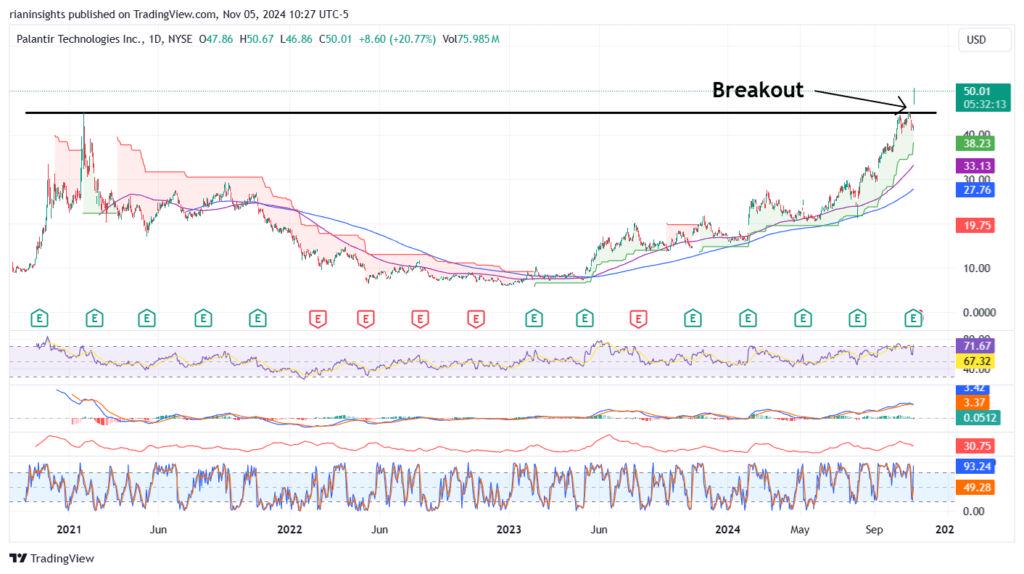Click the Palantir Technologies Inc. symbol title
Viewport: 1024px width, 574px height.
79,39
